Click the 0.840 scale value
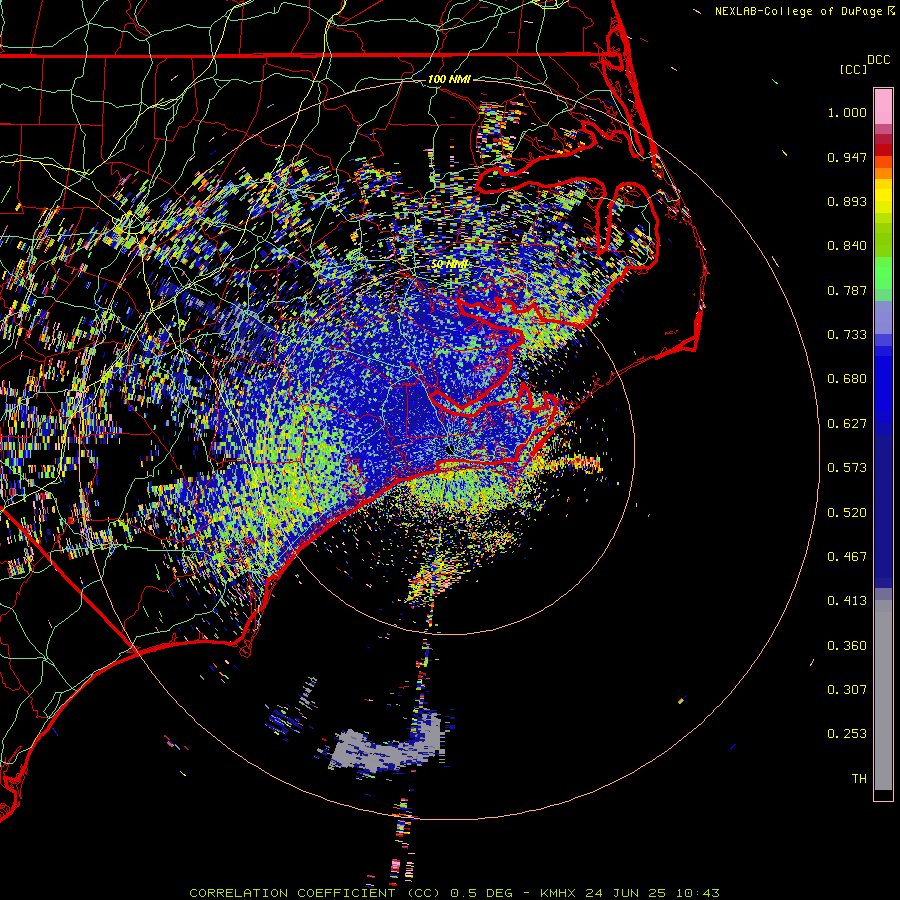The image size is (900, 900). [x=847, y=246]
